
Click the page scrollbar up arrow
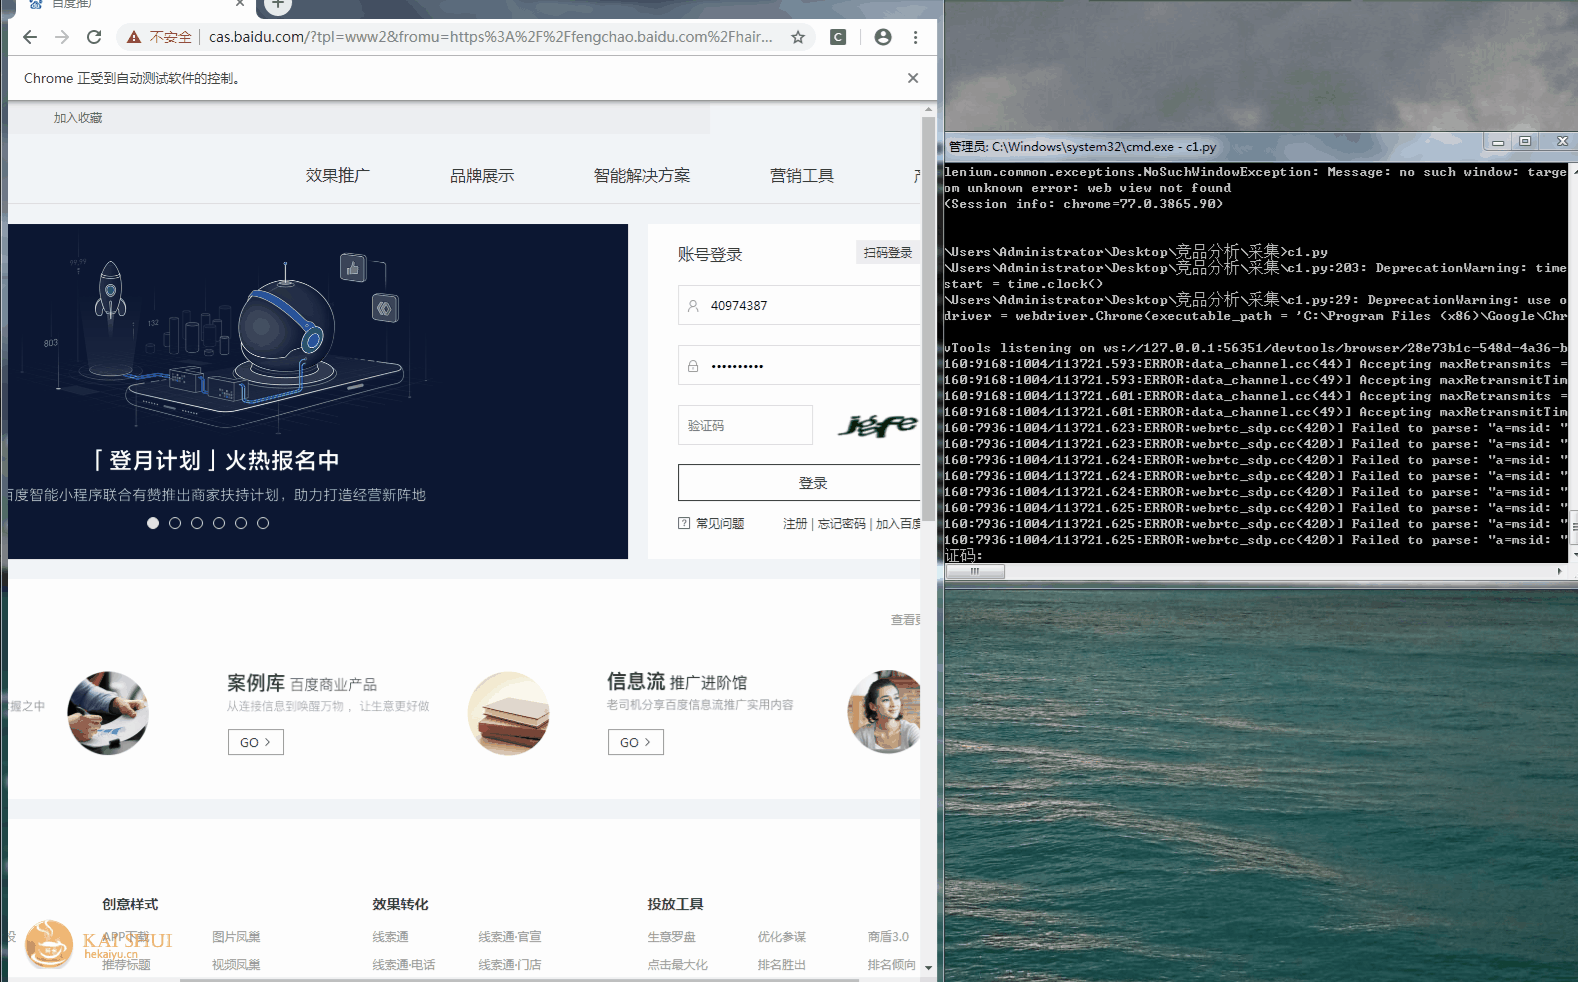click(x=929, y=108)
